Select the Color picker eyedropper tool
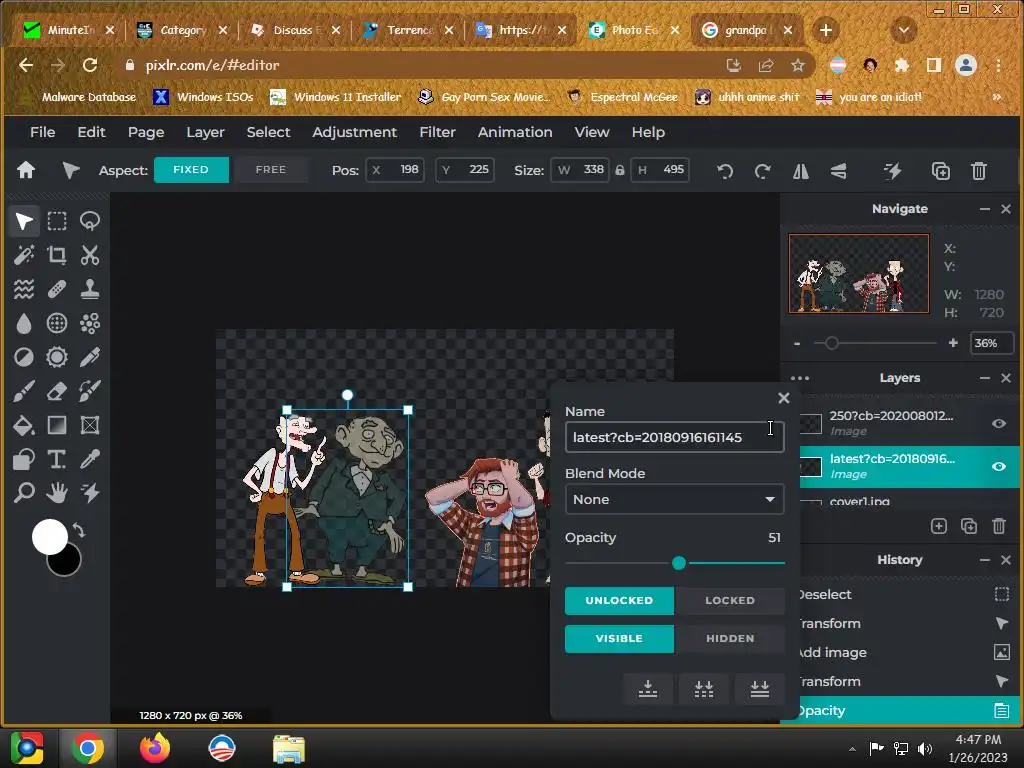Image resolution: width=1024 pixels, height=768 pixels. pyautogui.click(x=90, y=459)
